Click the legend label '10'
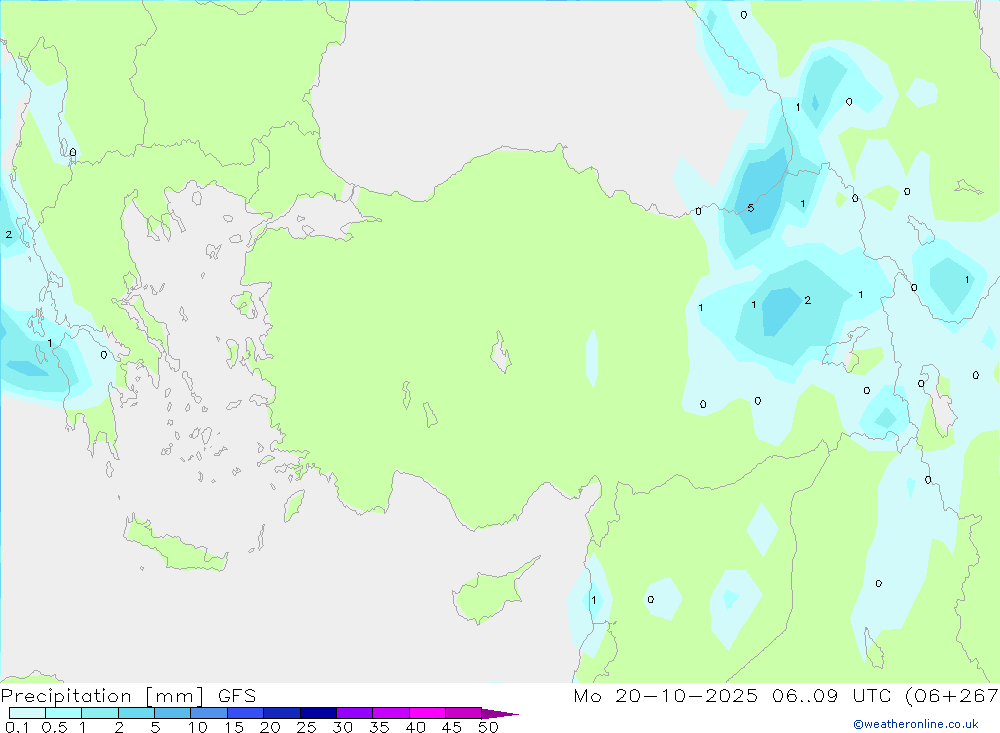This screenshot has height=733, width=1000. pos(198,727)
